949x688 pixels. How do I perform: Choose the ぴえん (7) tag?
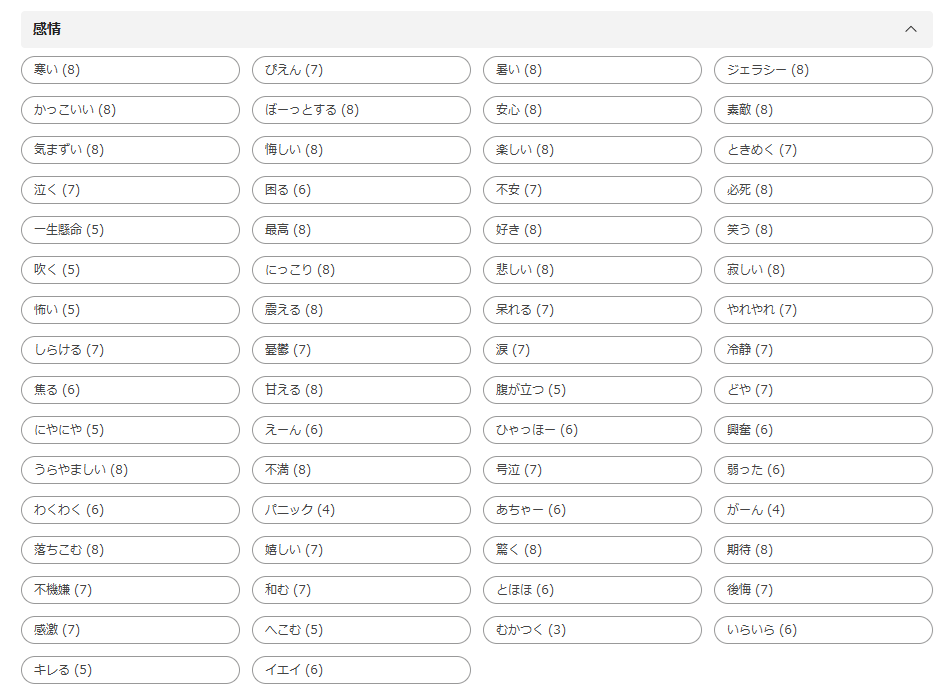[361, 70]
